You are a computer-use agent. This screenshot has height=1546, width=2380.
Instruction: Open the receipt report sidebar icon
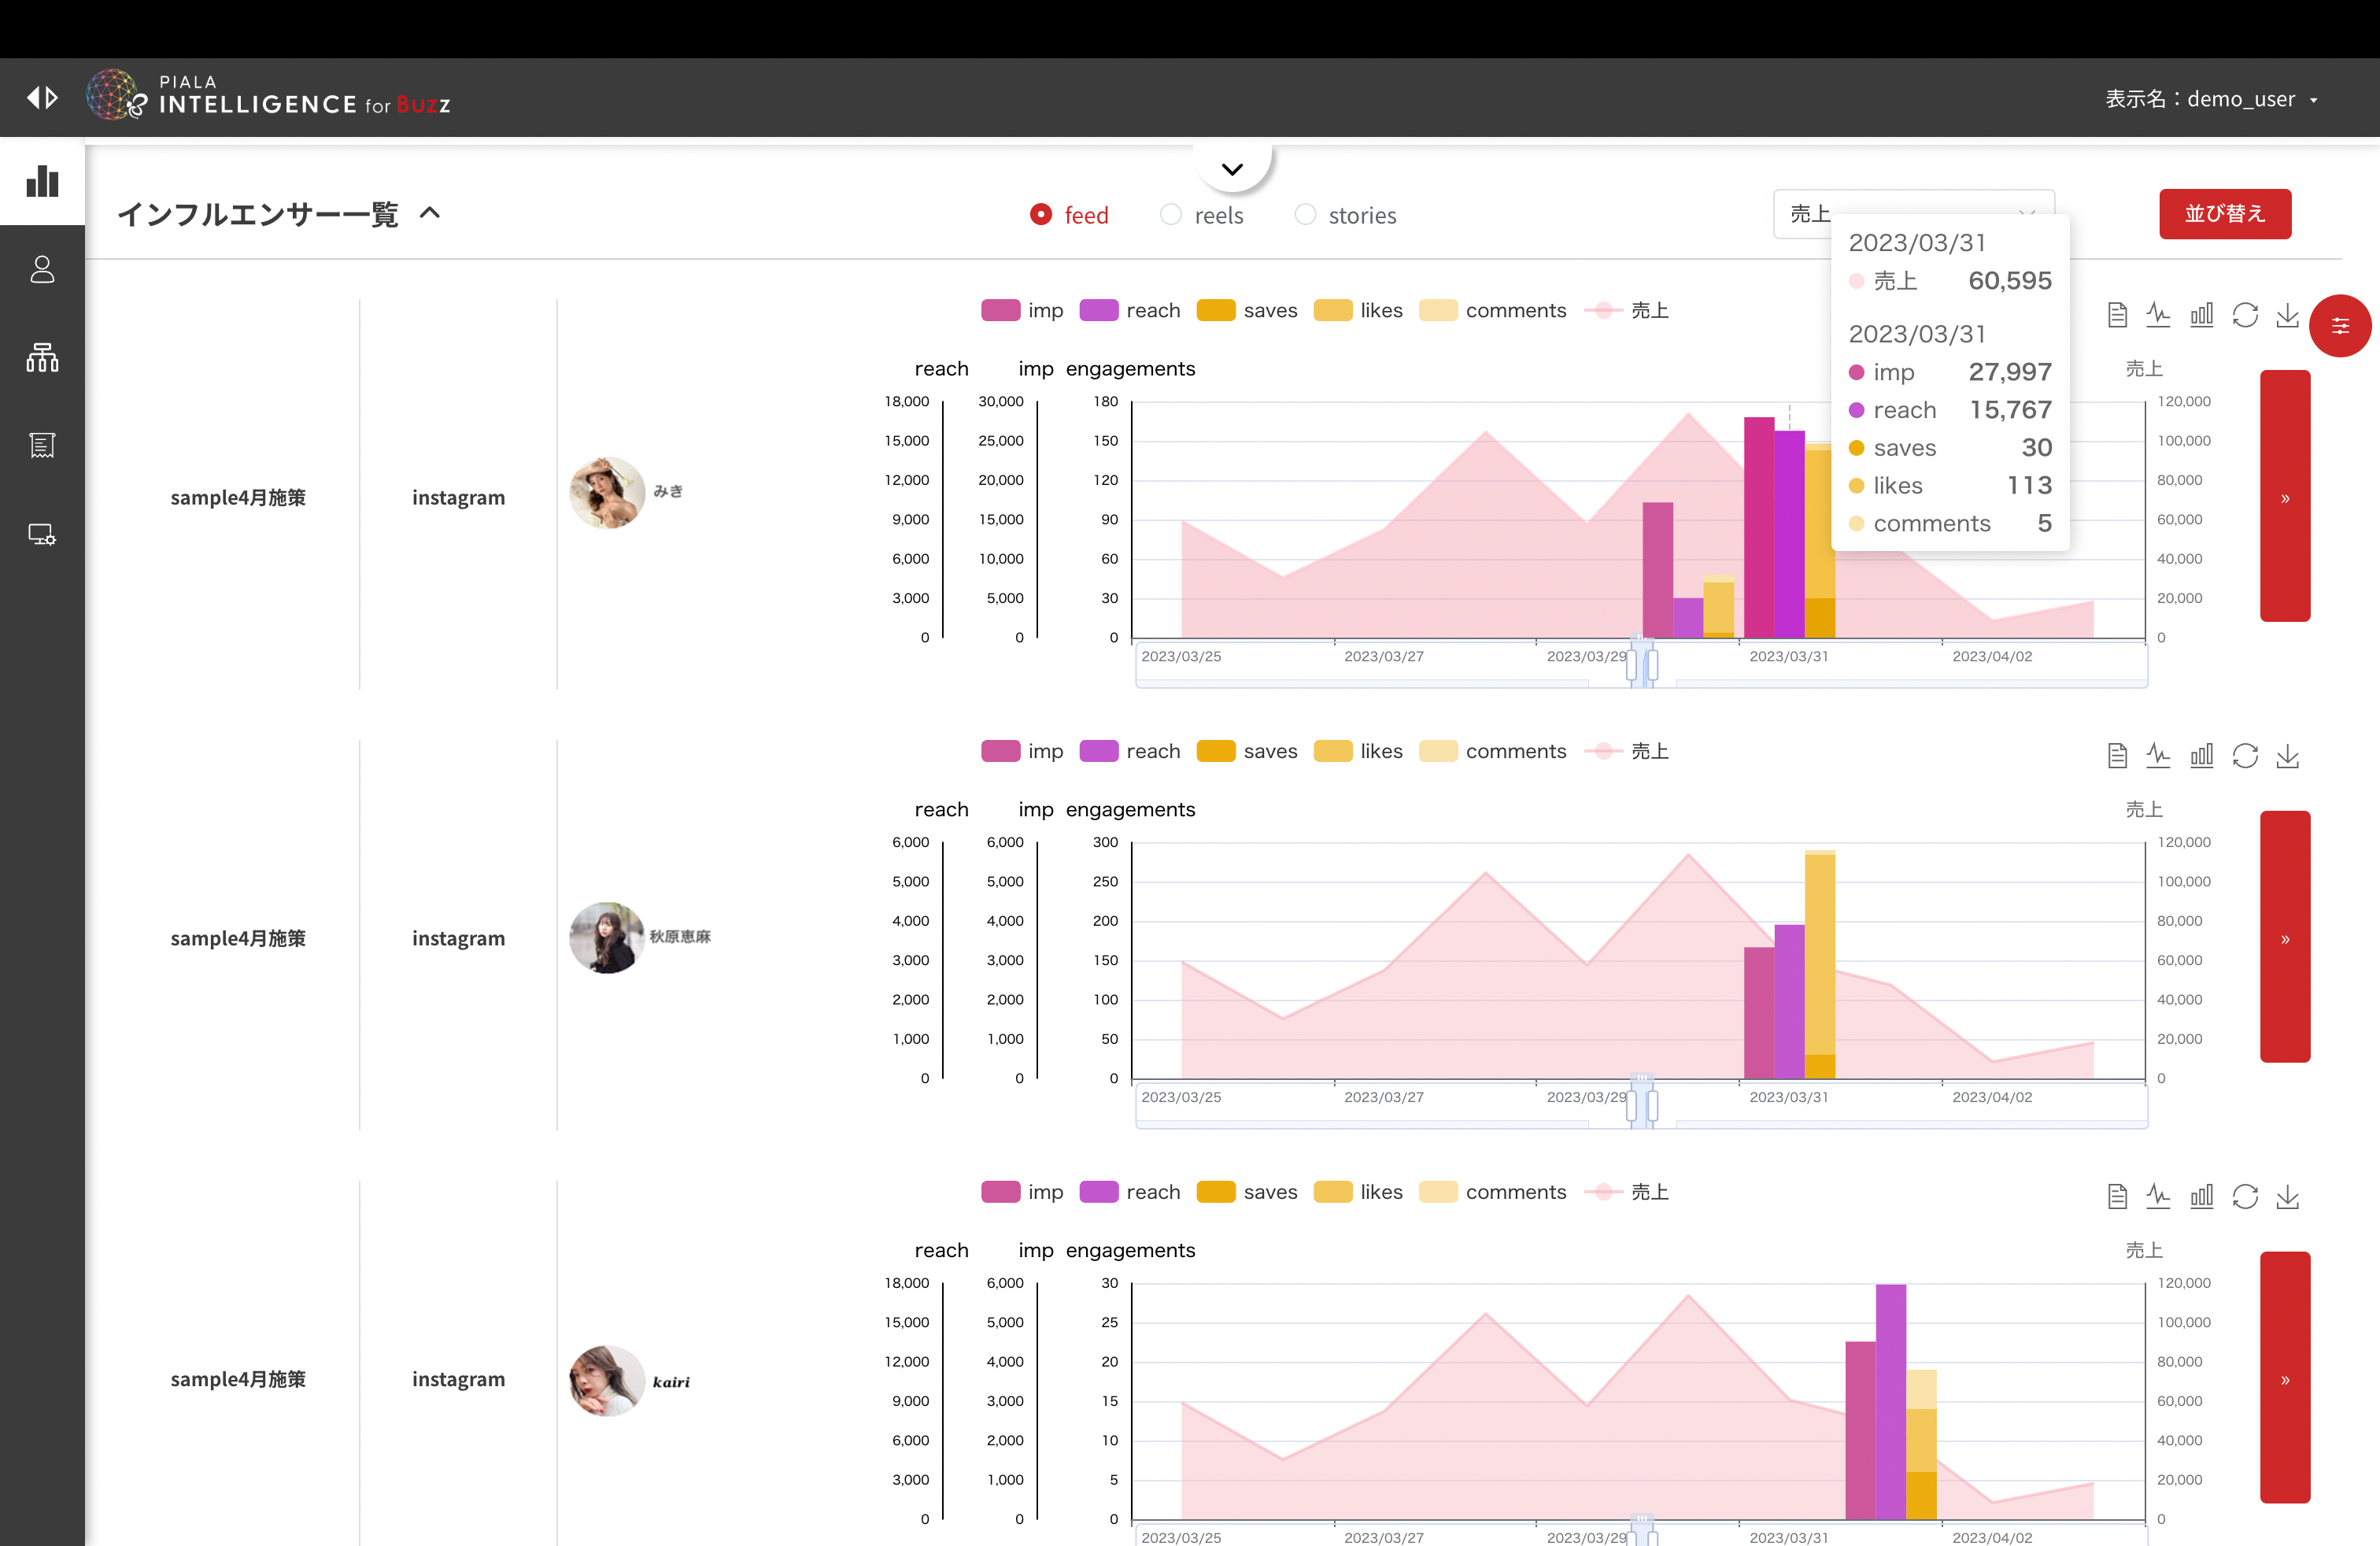pos(42,445)
